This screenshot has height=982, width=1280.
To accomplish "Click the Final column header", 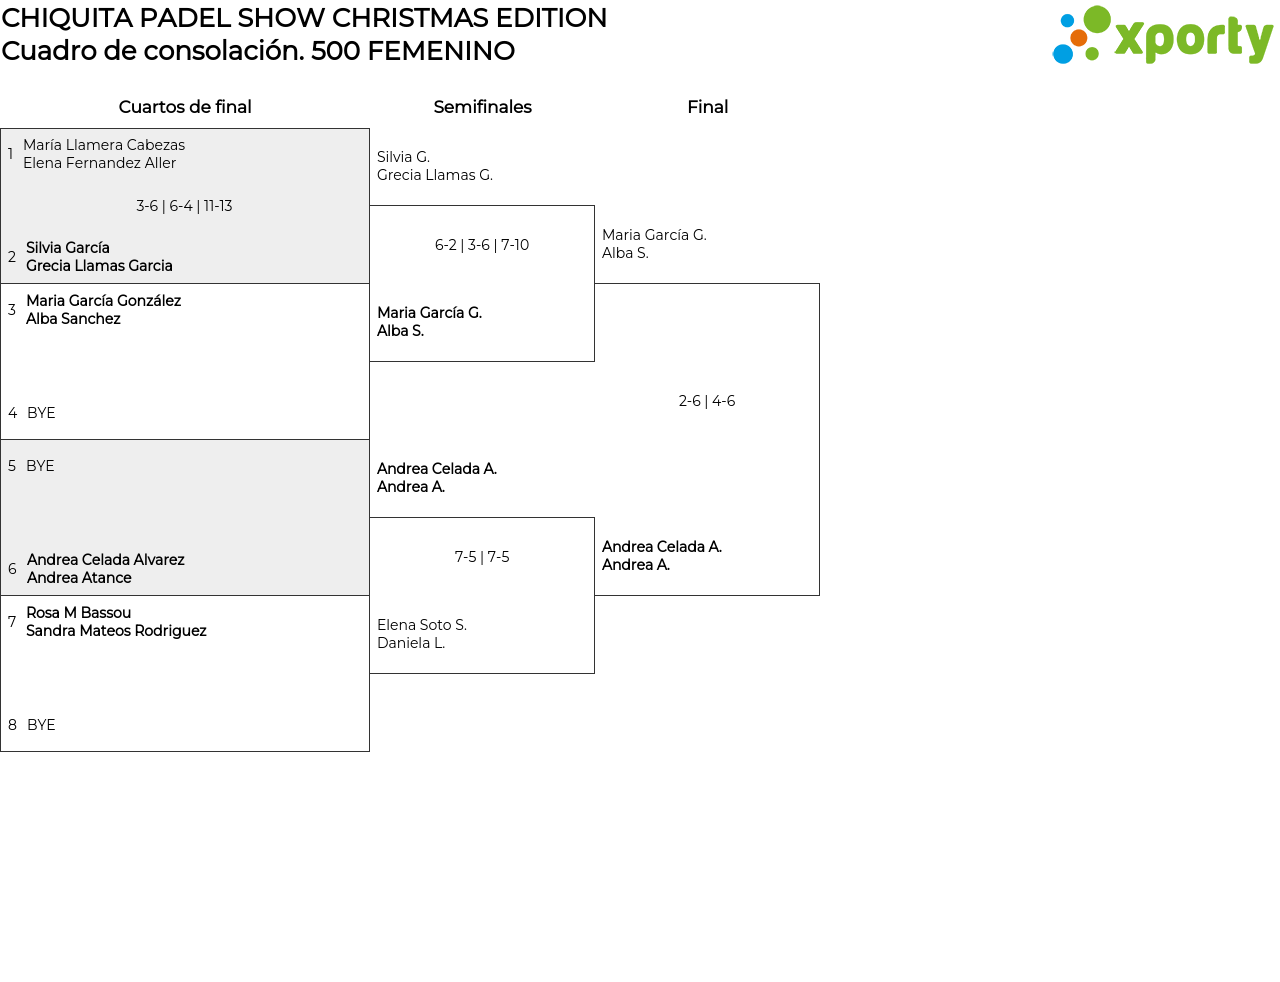I will (x=707, y=107).
